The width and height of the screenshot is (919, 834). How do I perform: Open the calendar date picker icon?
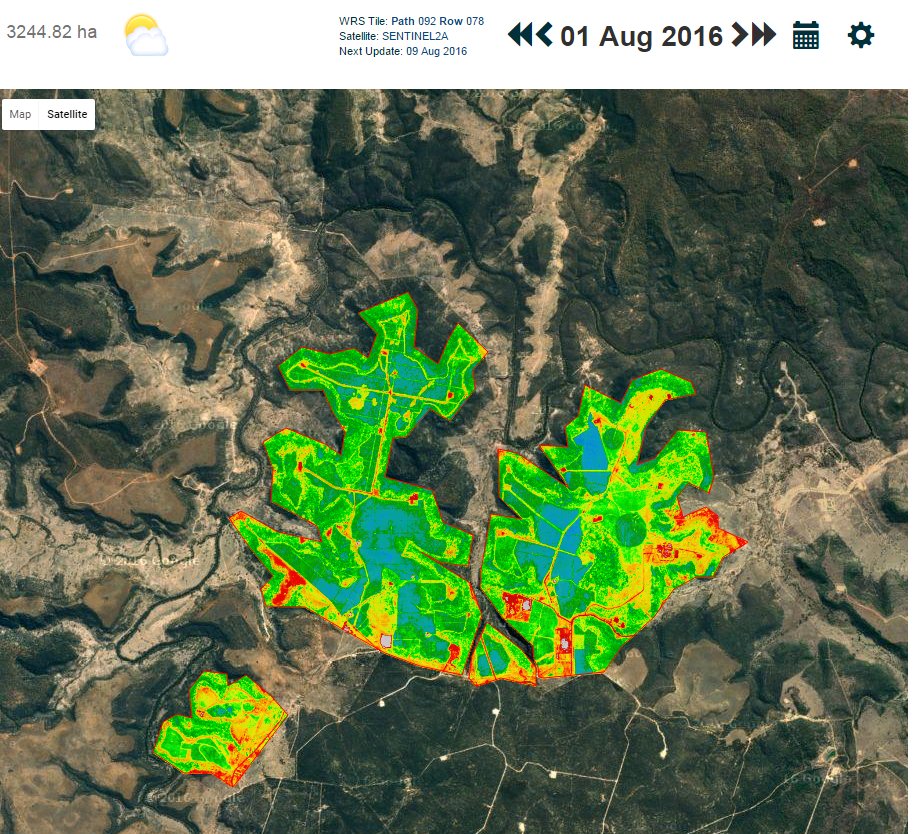(x=806, y=35)
